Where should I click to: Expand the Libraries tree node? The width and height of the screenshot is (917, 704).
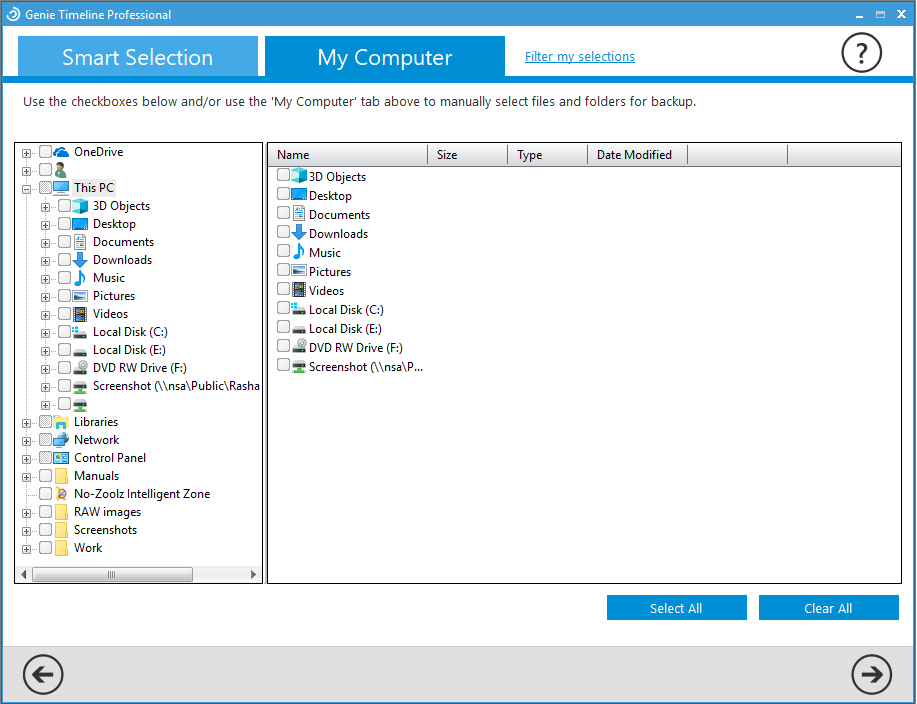(26, 423)
